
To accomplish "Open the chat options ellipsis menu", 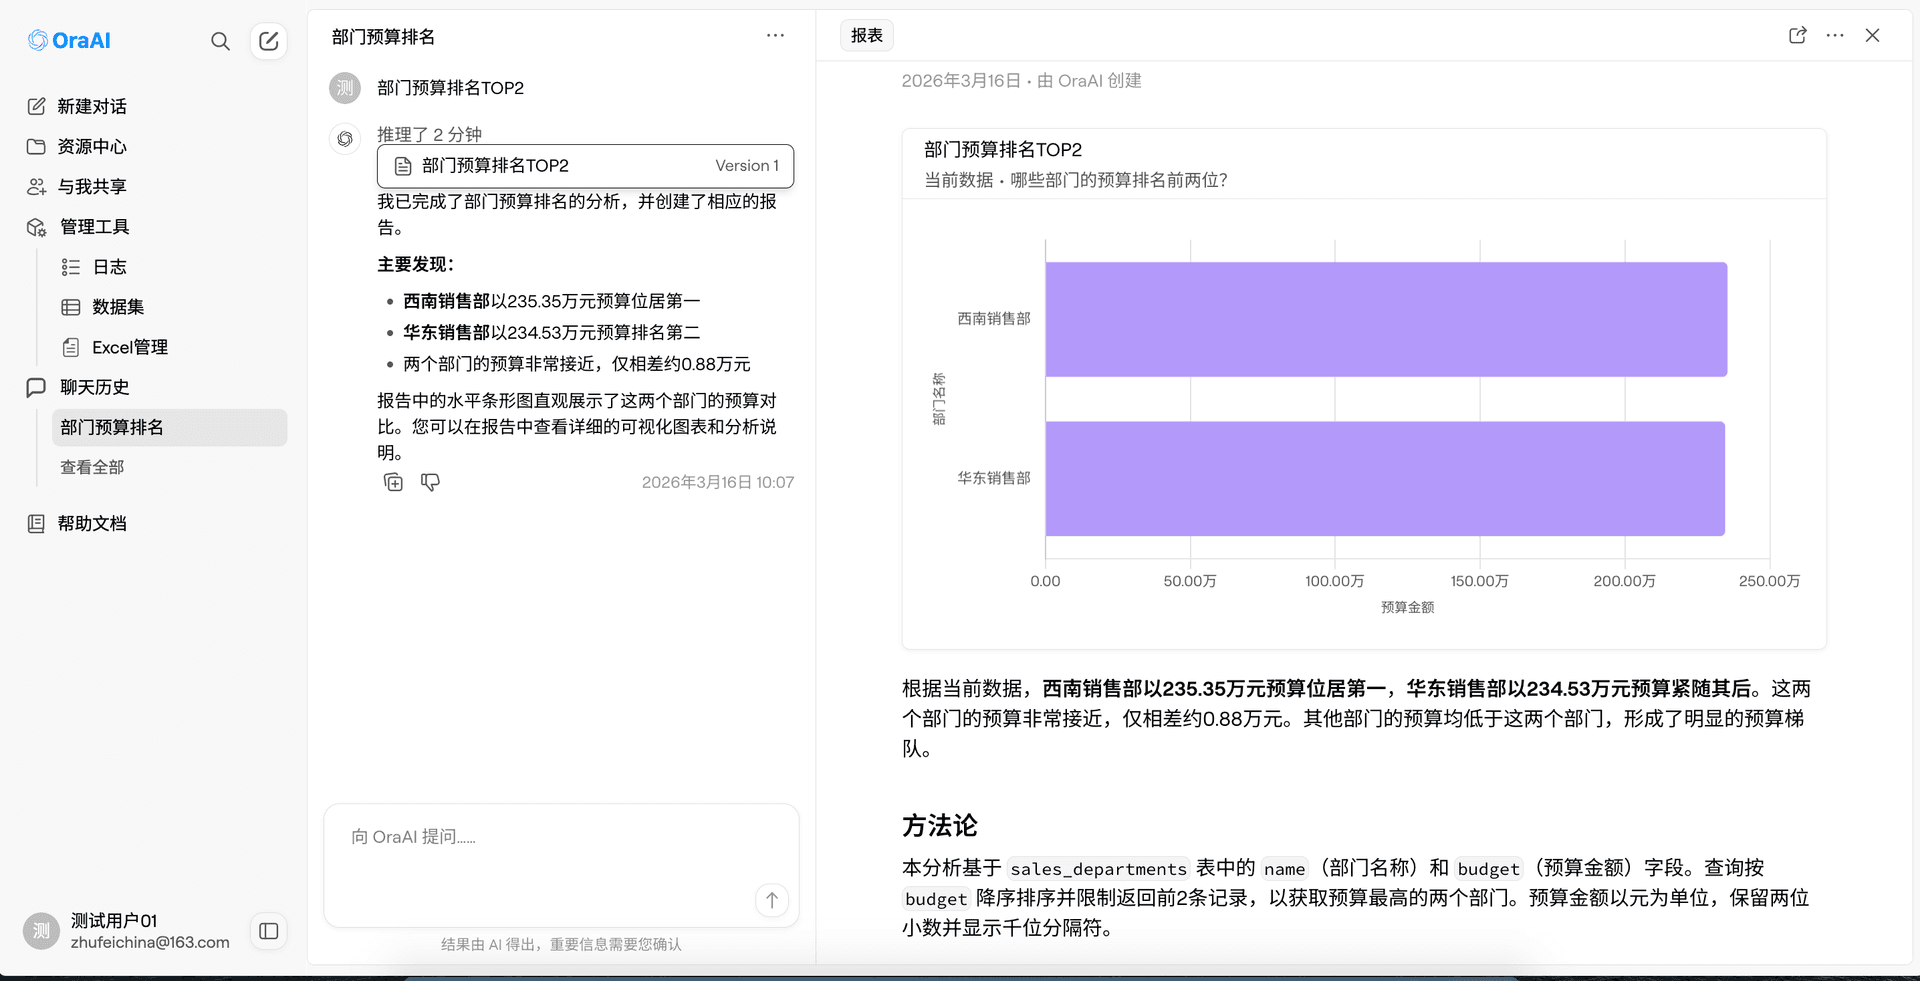I will [x=776, y=35].
